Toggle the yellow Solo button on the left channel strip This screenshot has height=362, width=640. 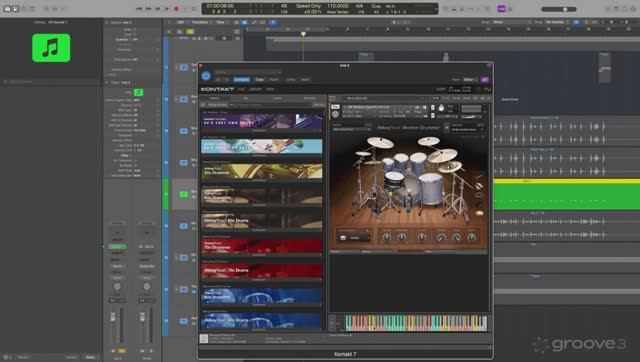pyautogui.click(x=122, y=351)
